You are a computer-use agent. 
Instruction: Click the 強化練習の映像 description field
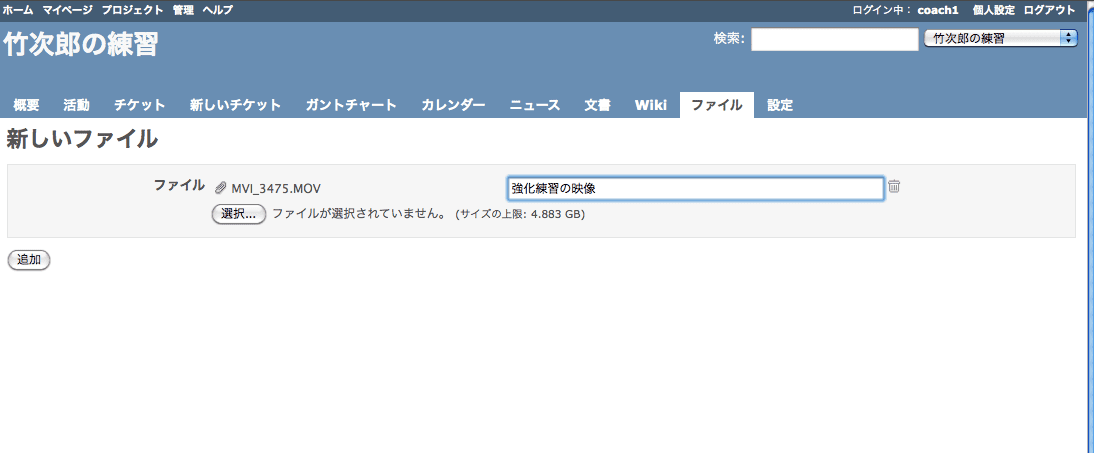coord(696,188)
